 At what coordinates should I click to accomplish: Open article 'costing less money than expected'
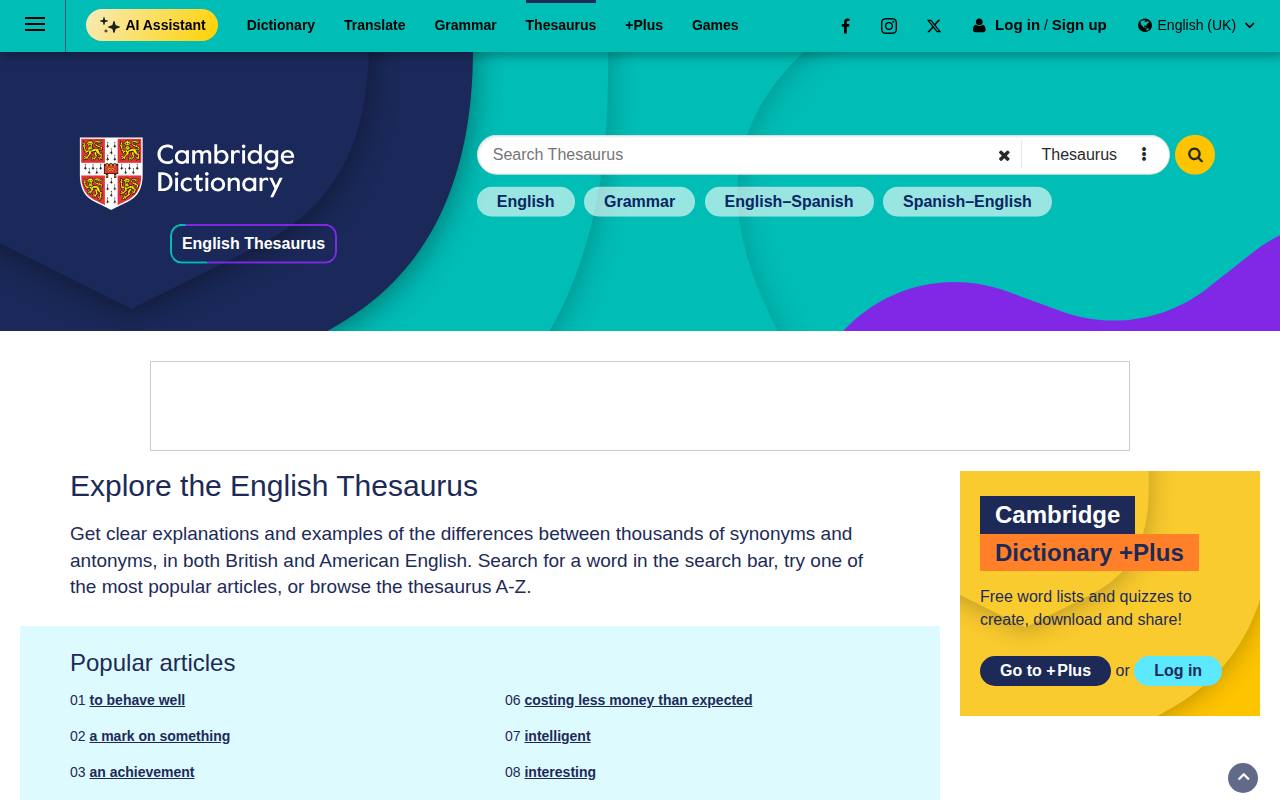638,700
